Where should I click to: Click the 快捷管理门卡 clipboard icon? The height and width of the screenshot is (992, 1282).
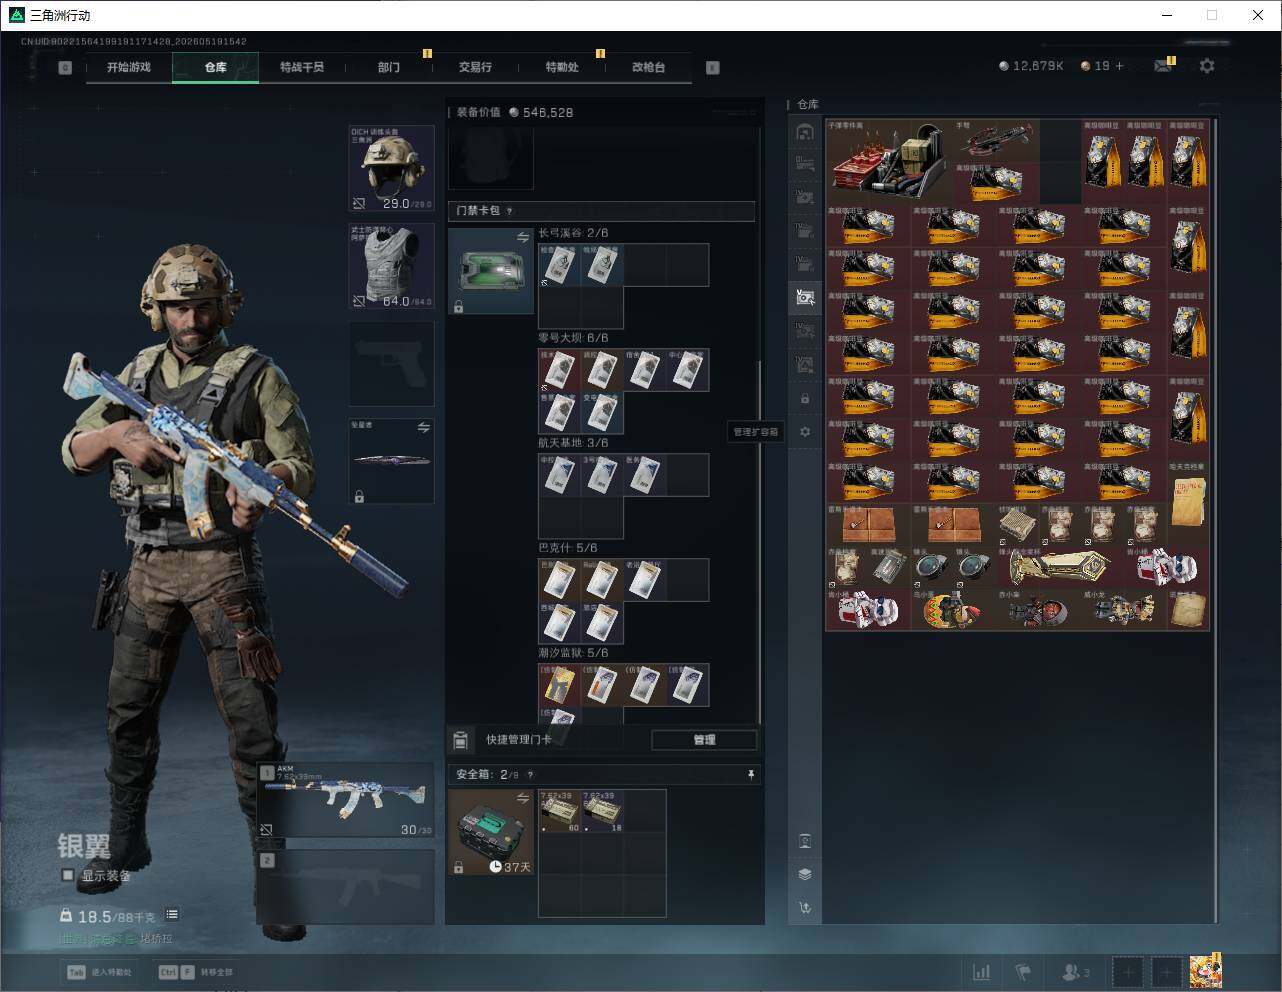tap(460, 740)
